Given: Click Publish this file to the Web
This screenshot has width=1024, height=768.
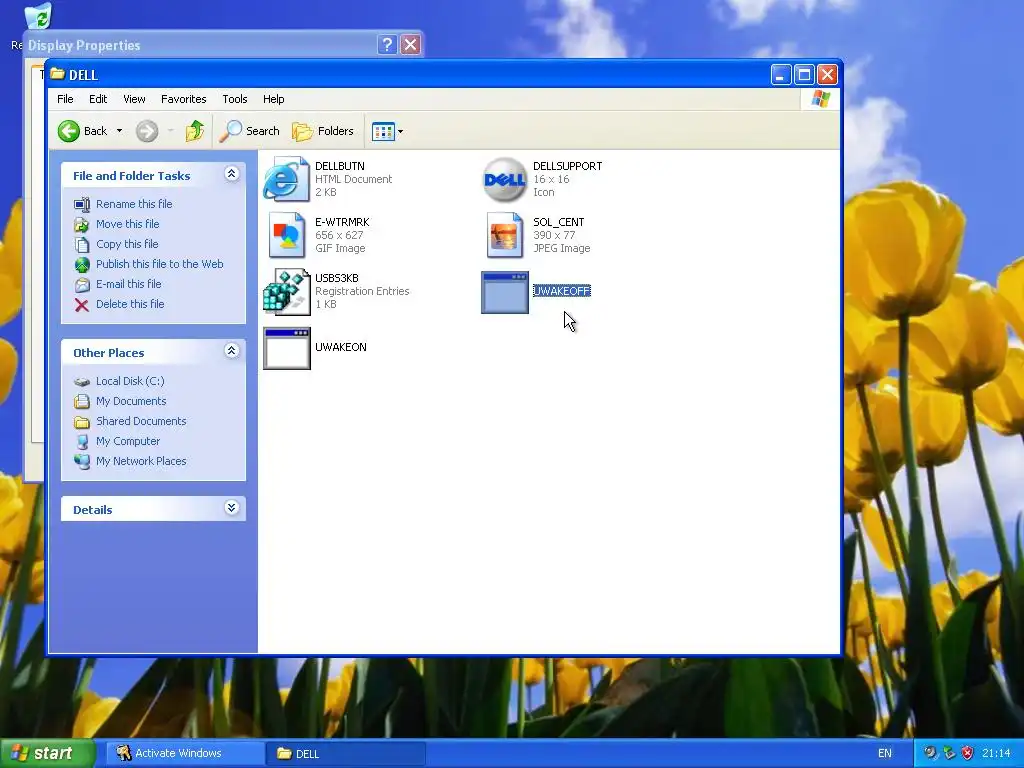Looking at the screenshot, I should coord(159,264).
